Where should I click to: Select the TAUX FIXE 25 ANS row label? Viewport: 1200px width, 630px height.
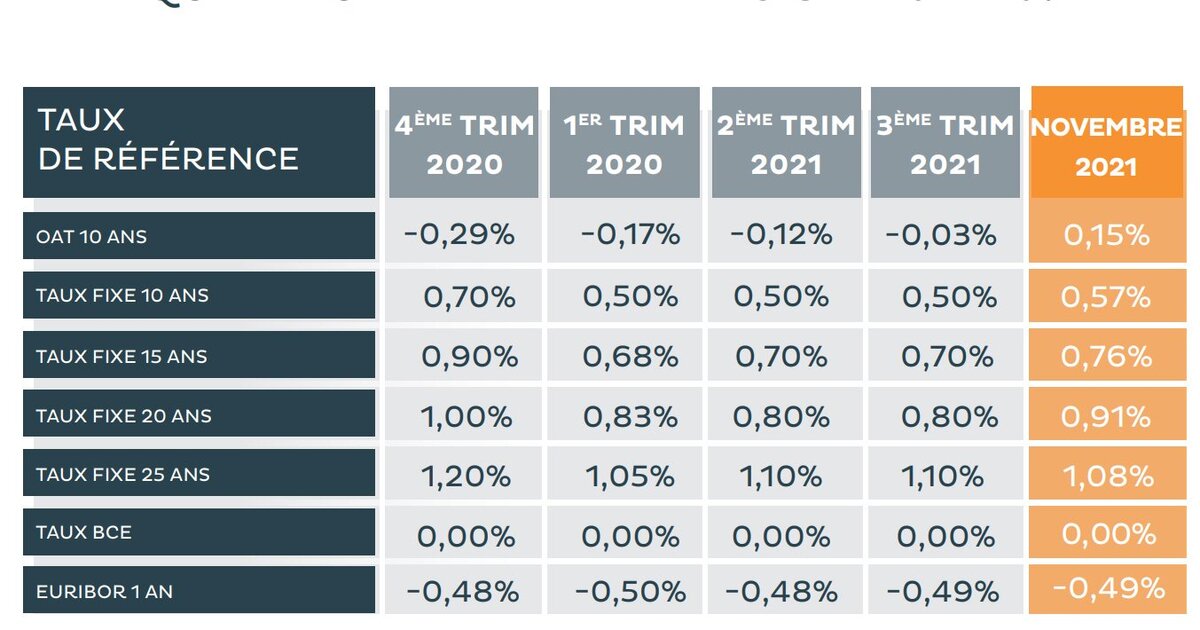tap(199, 474)
